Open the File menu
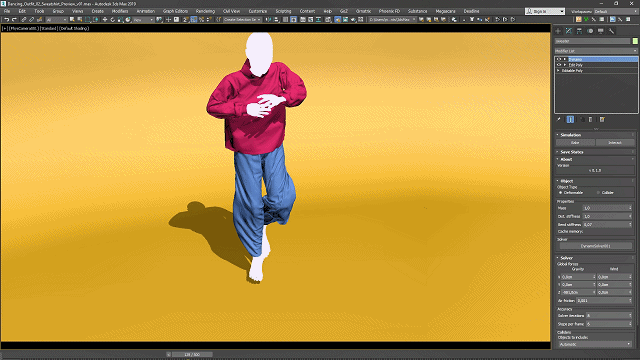Viewport: 640px width, 360px height. pos(7,11)
